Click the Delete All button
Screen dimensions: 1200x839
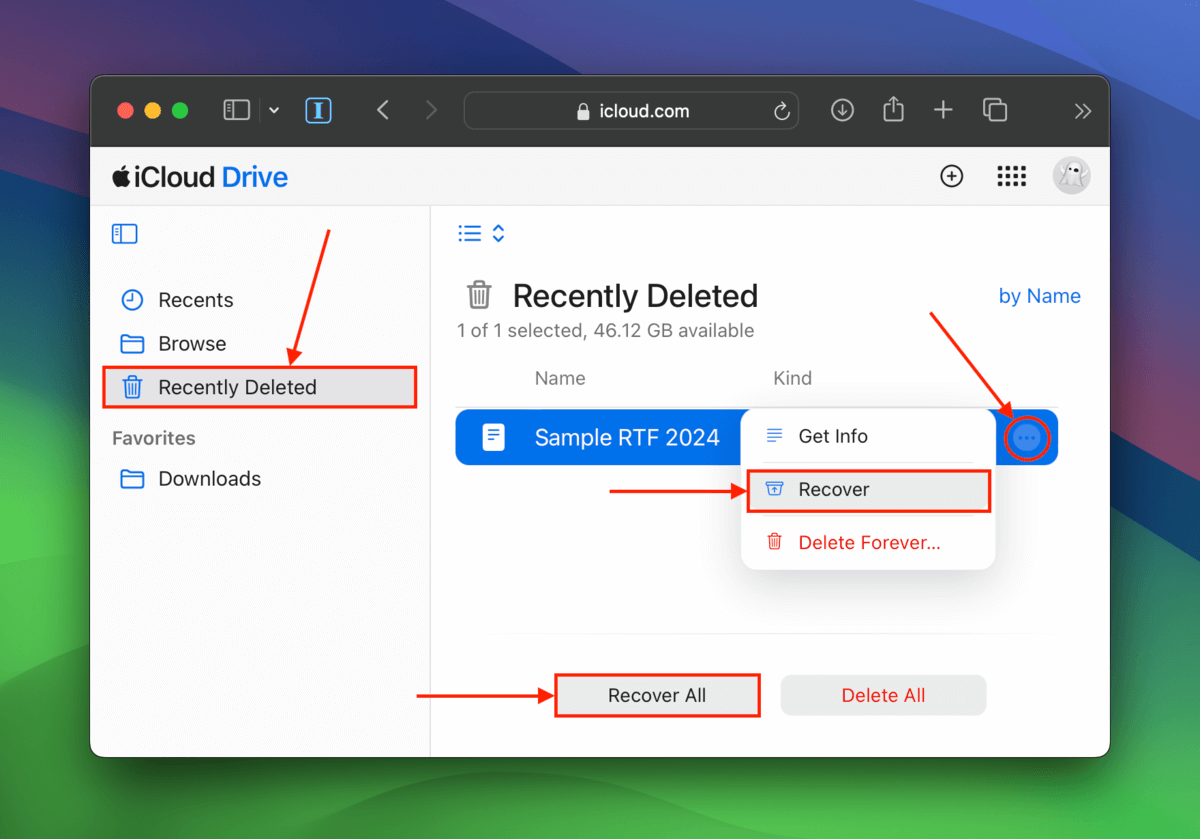pyautogui.click(x=883, y=695)
